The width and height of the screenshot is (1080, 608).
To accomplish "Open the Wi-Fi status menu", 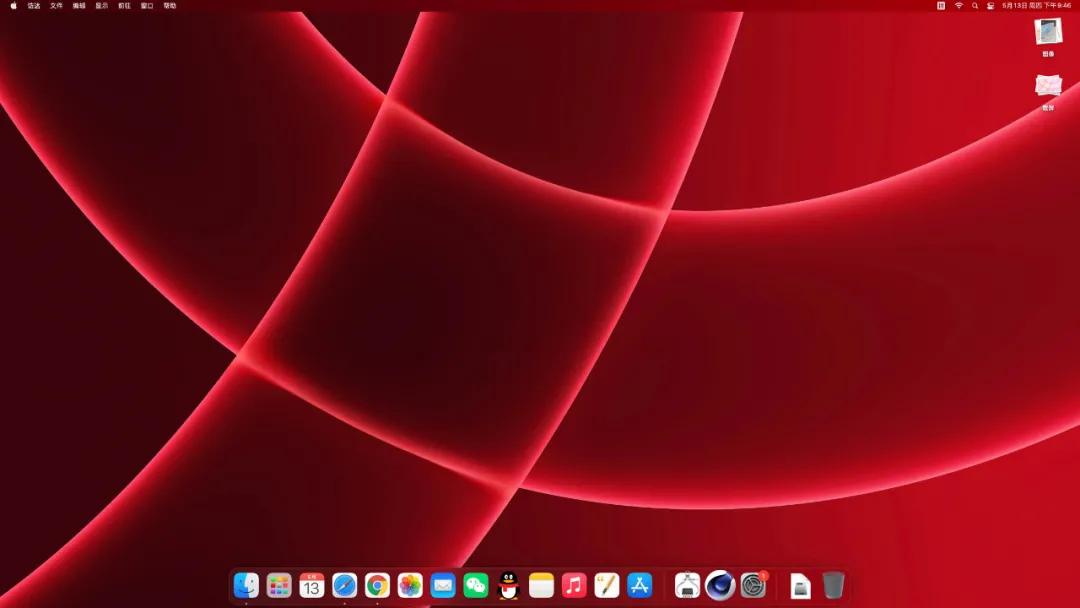I will 959,5.
